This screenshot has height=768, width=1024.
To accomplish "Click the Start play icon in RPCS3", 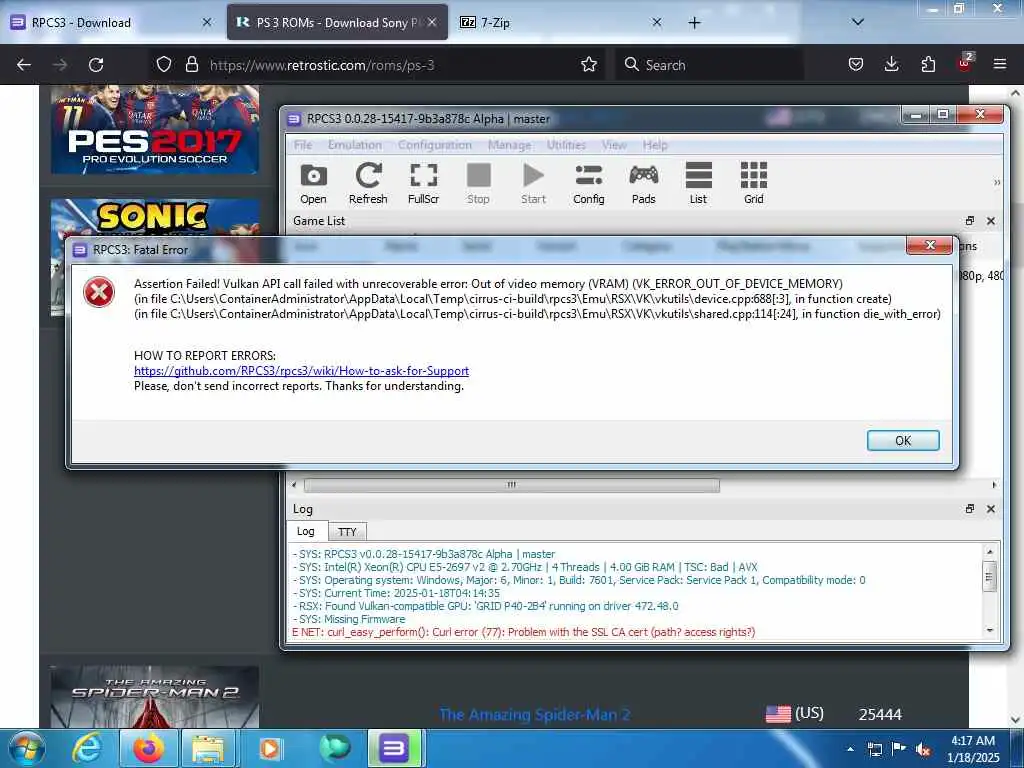I will coord(534,184).
